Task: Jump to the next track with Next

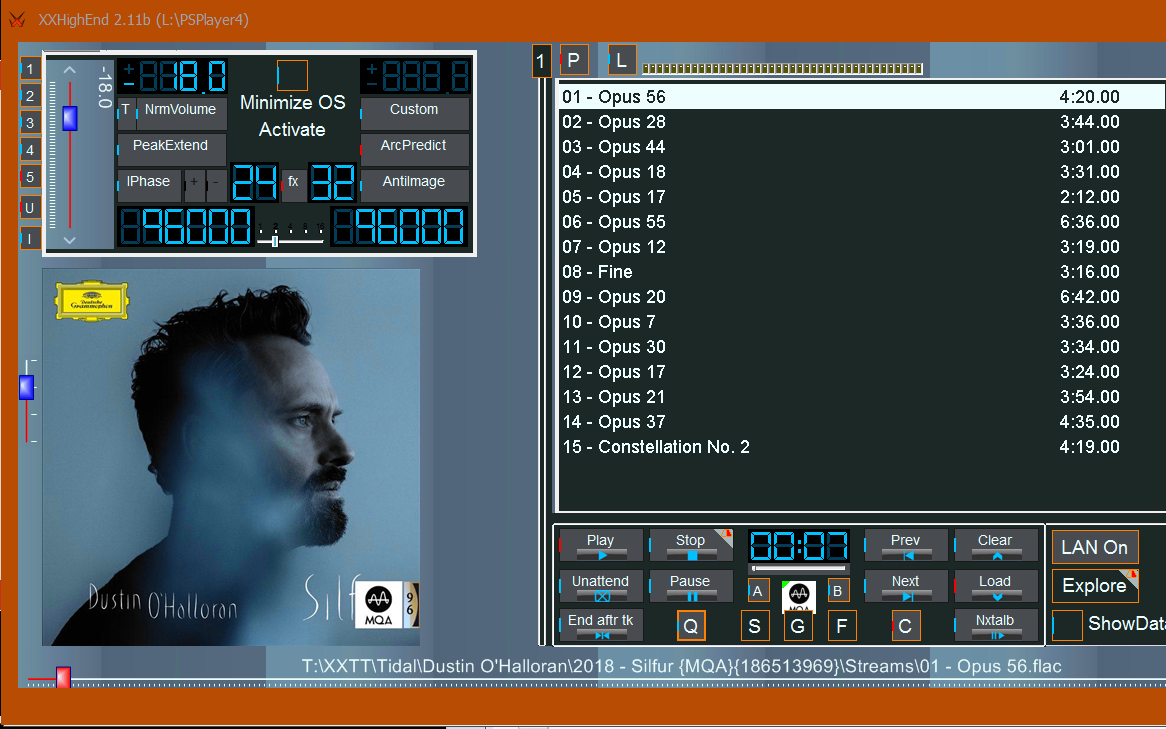Action: point(906,586)
